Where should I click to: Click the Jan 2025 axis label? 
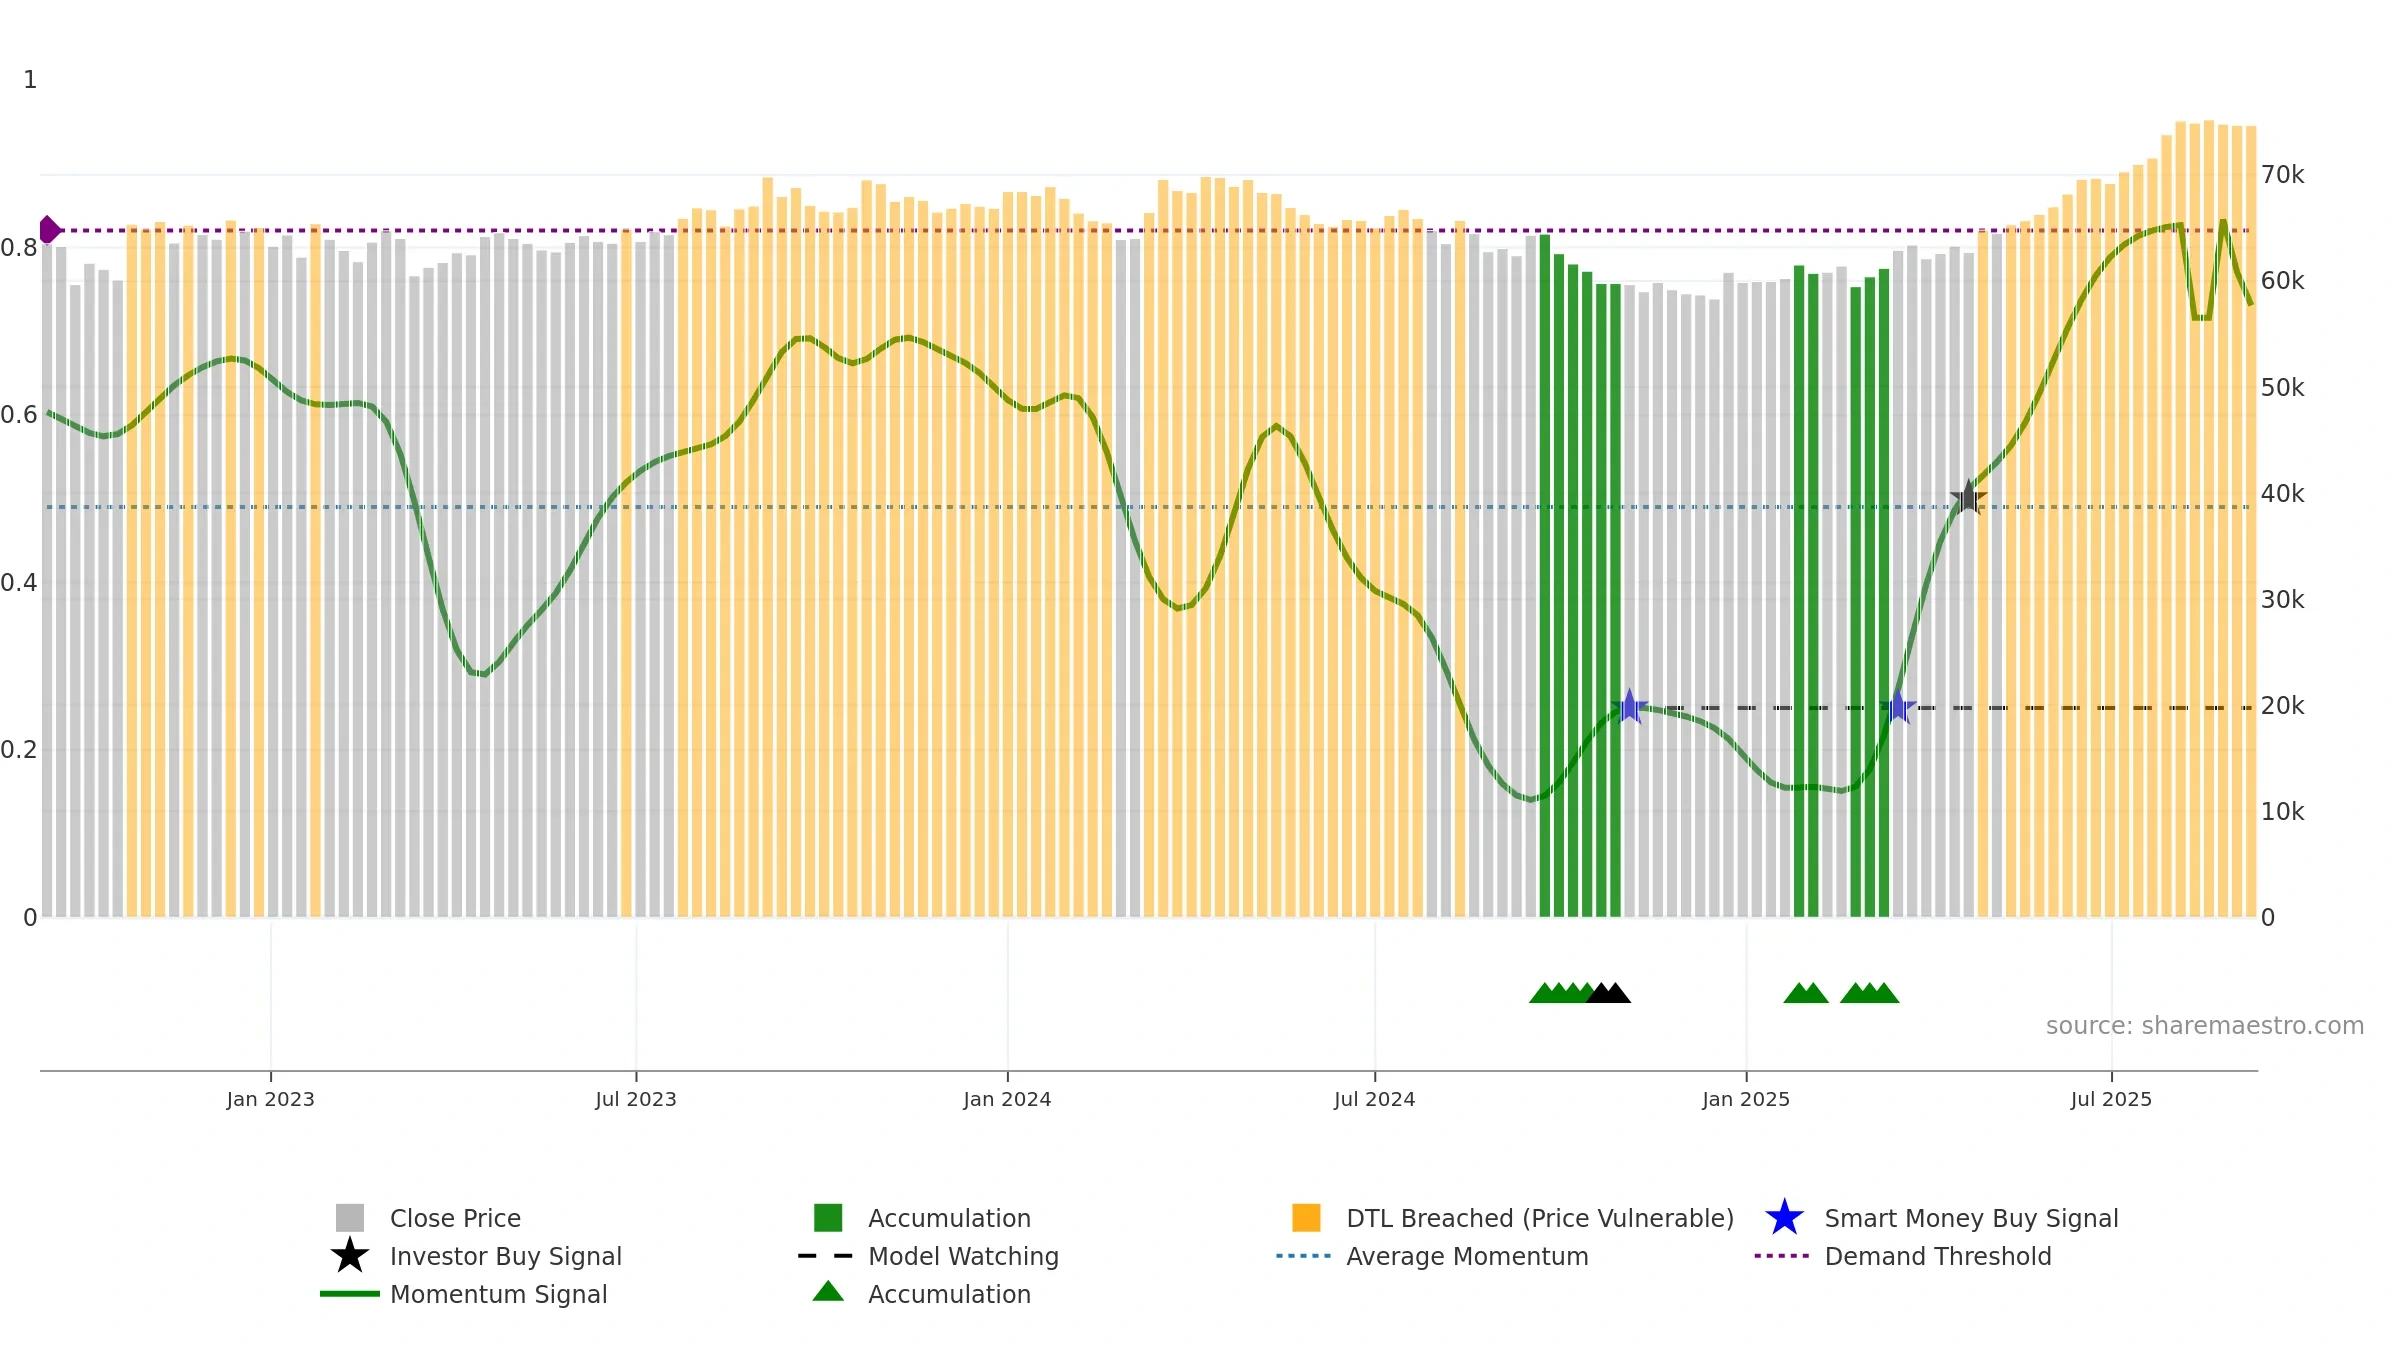(1746, 1100)
